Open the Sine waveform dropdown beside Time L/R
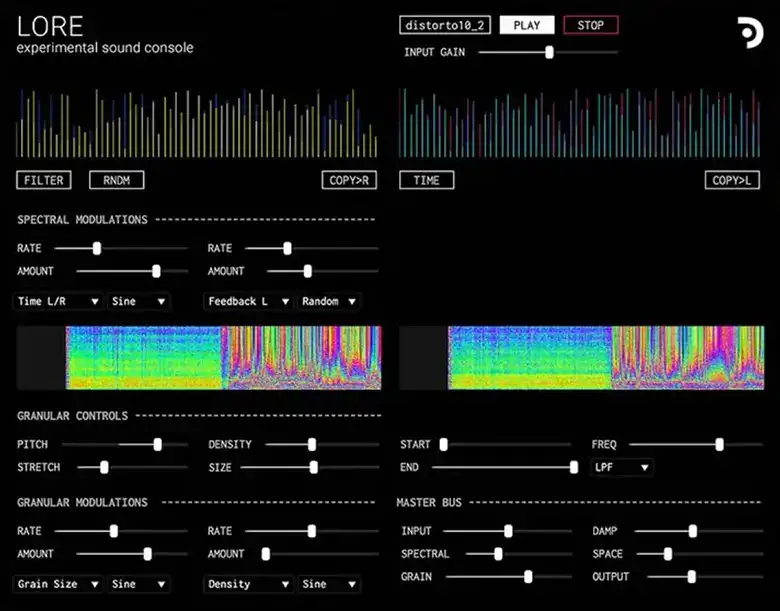 [x=138, y=301]
